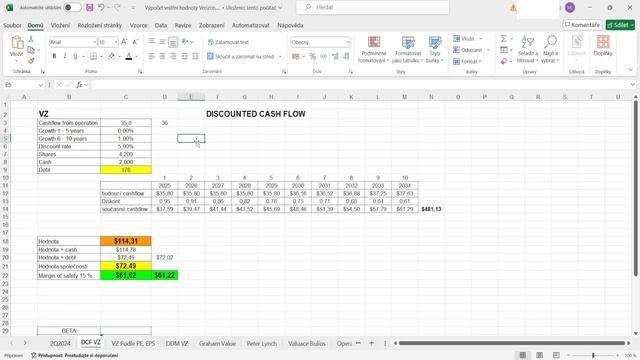This screenshot has width=640, height=360.
Task: Click AutoSum sigma icon
Action: (x=504, y=38)
